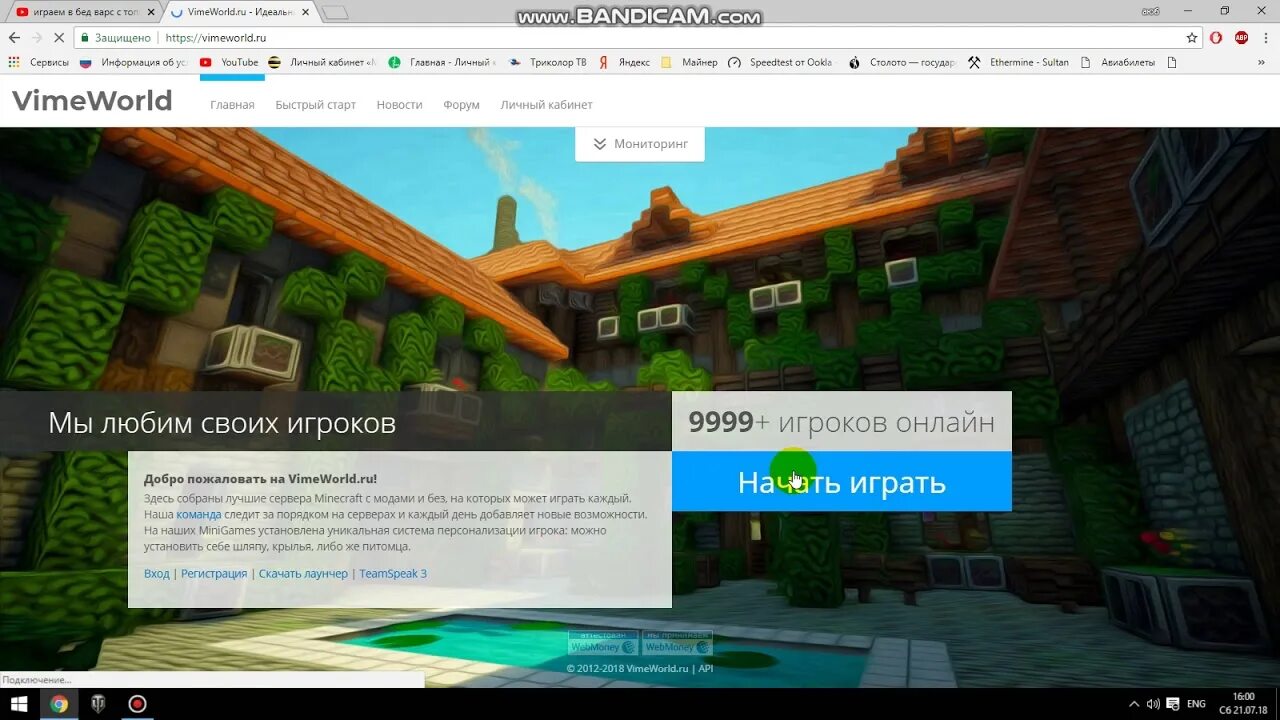
Task: Switch to Chrome in the taskbar
Action: 59,704
